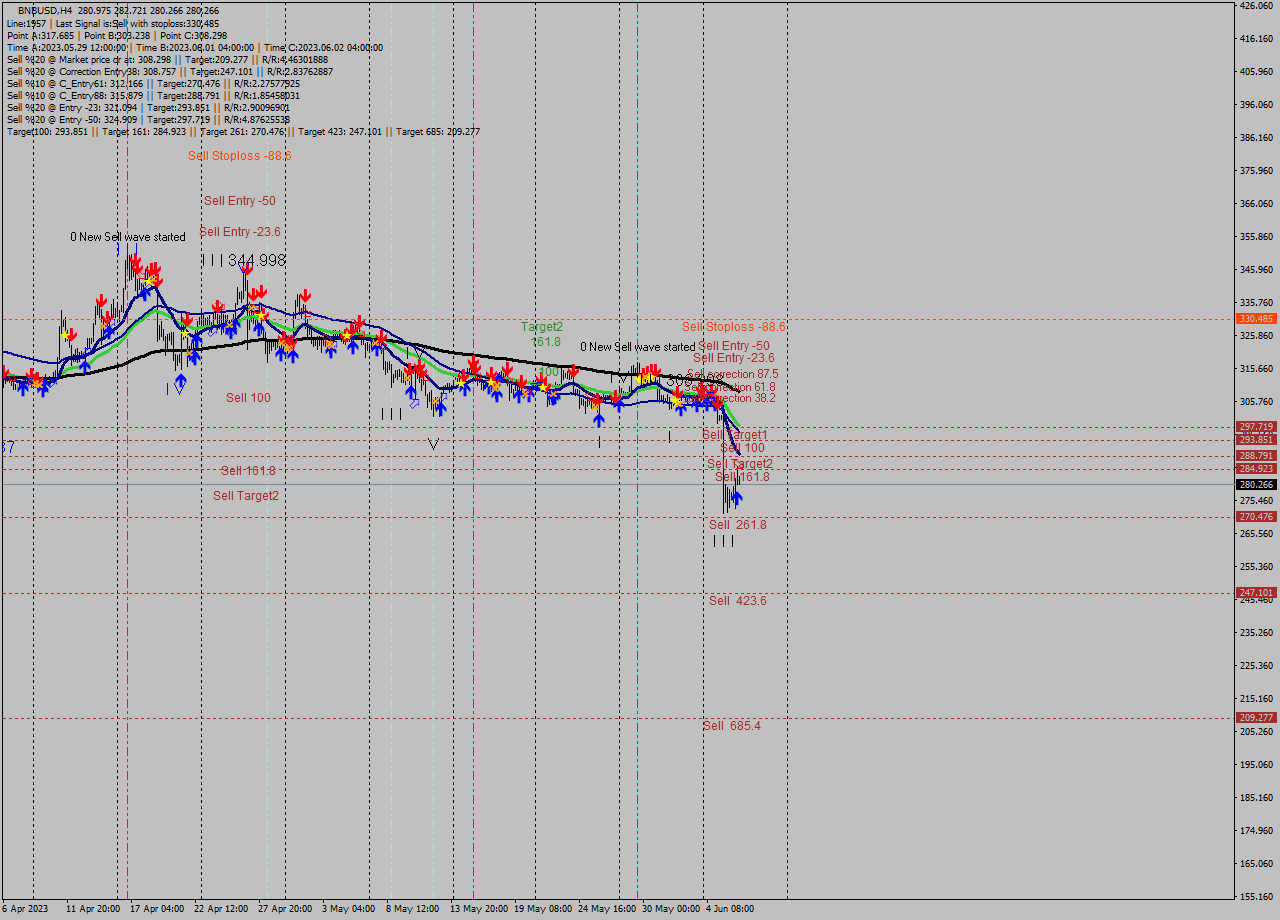The height and width of the screenshot is (920, 1280).
Task: Select the 344.998 price annotation on the chart
Action: pos(255,261)
